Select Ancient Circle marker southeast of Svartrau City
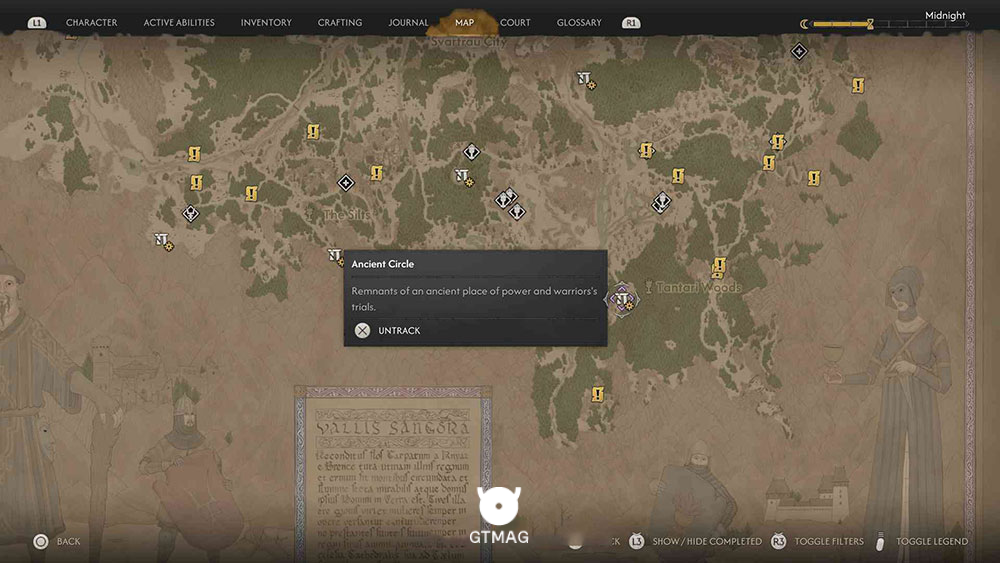This screenshot has width=1000, height=563. (x=585, y=80)
